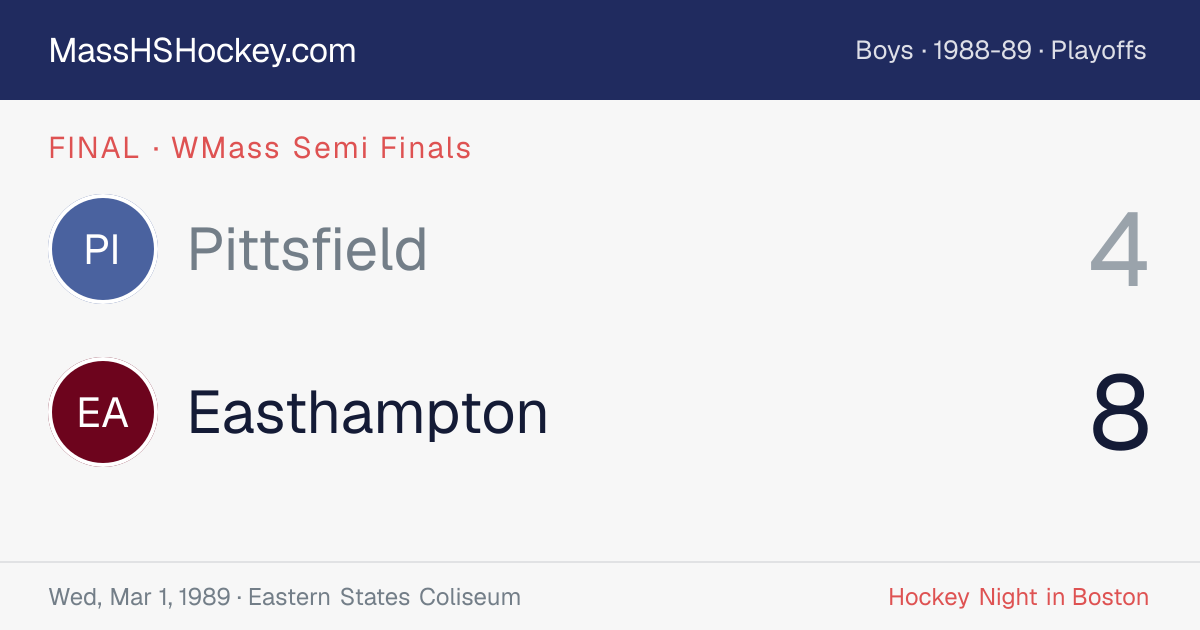The width and height of the screenshot is (1200, 630).
Task: Click the blue circle behind PI initials
Action: coord(103,249)
